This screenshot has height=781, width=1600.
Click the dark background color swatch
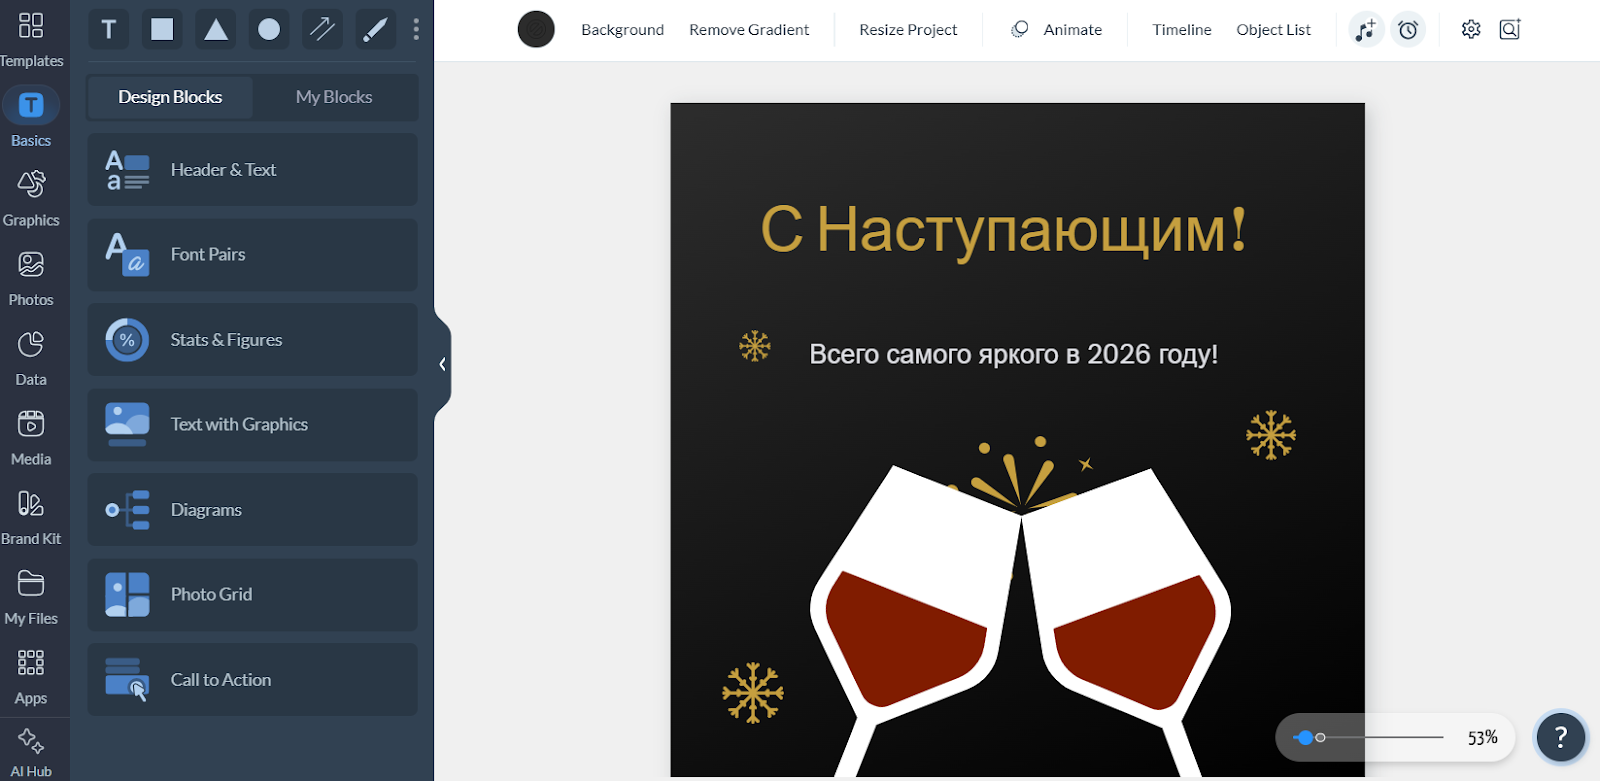(536, 30)
